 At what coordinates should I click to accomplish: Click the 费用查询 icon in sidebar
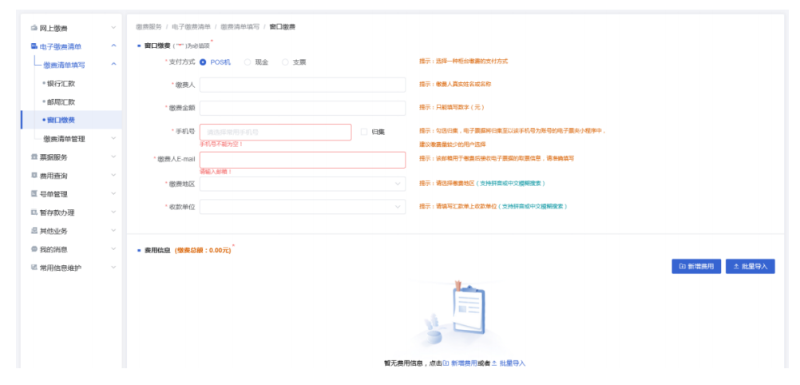click(34, 175)
